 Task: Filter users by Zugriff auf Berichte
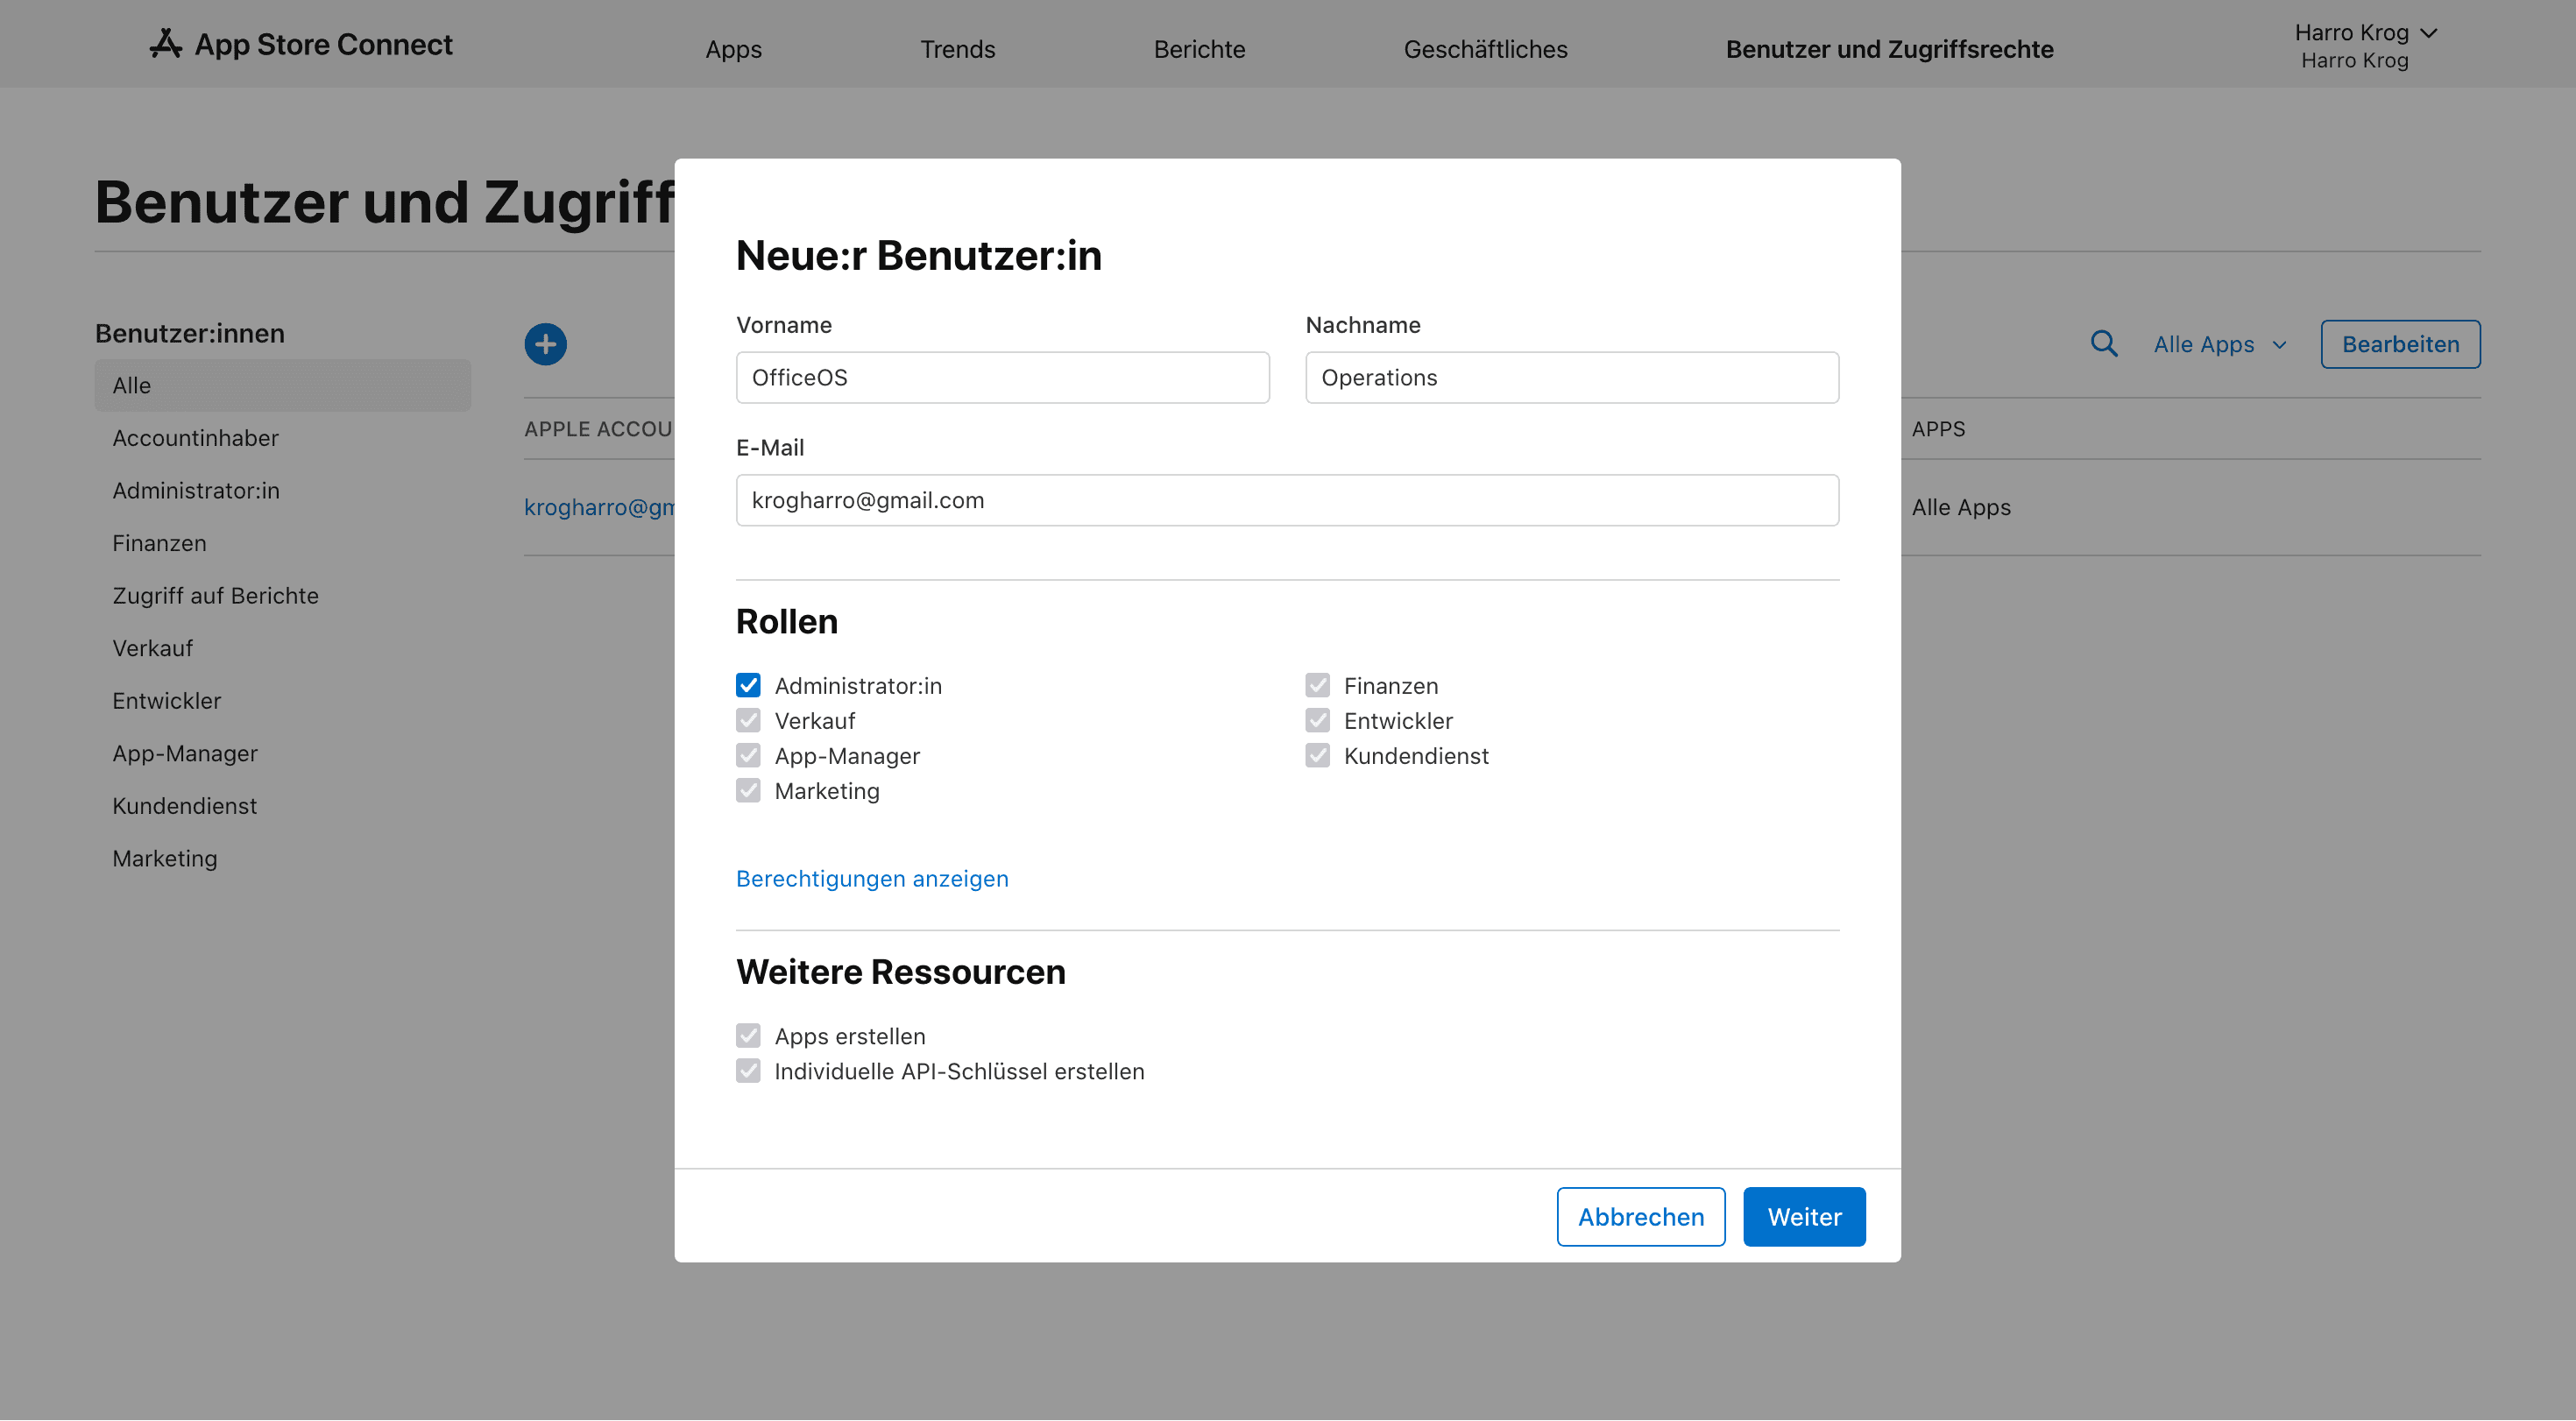tap(215, 596)
